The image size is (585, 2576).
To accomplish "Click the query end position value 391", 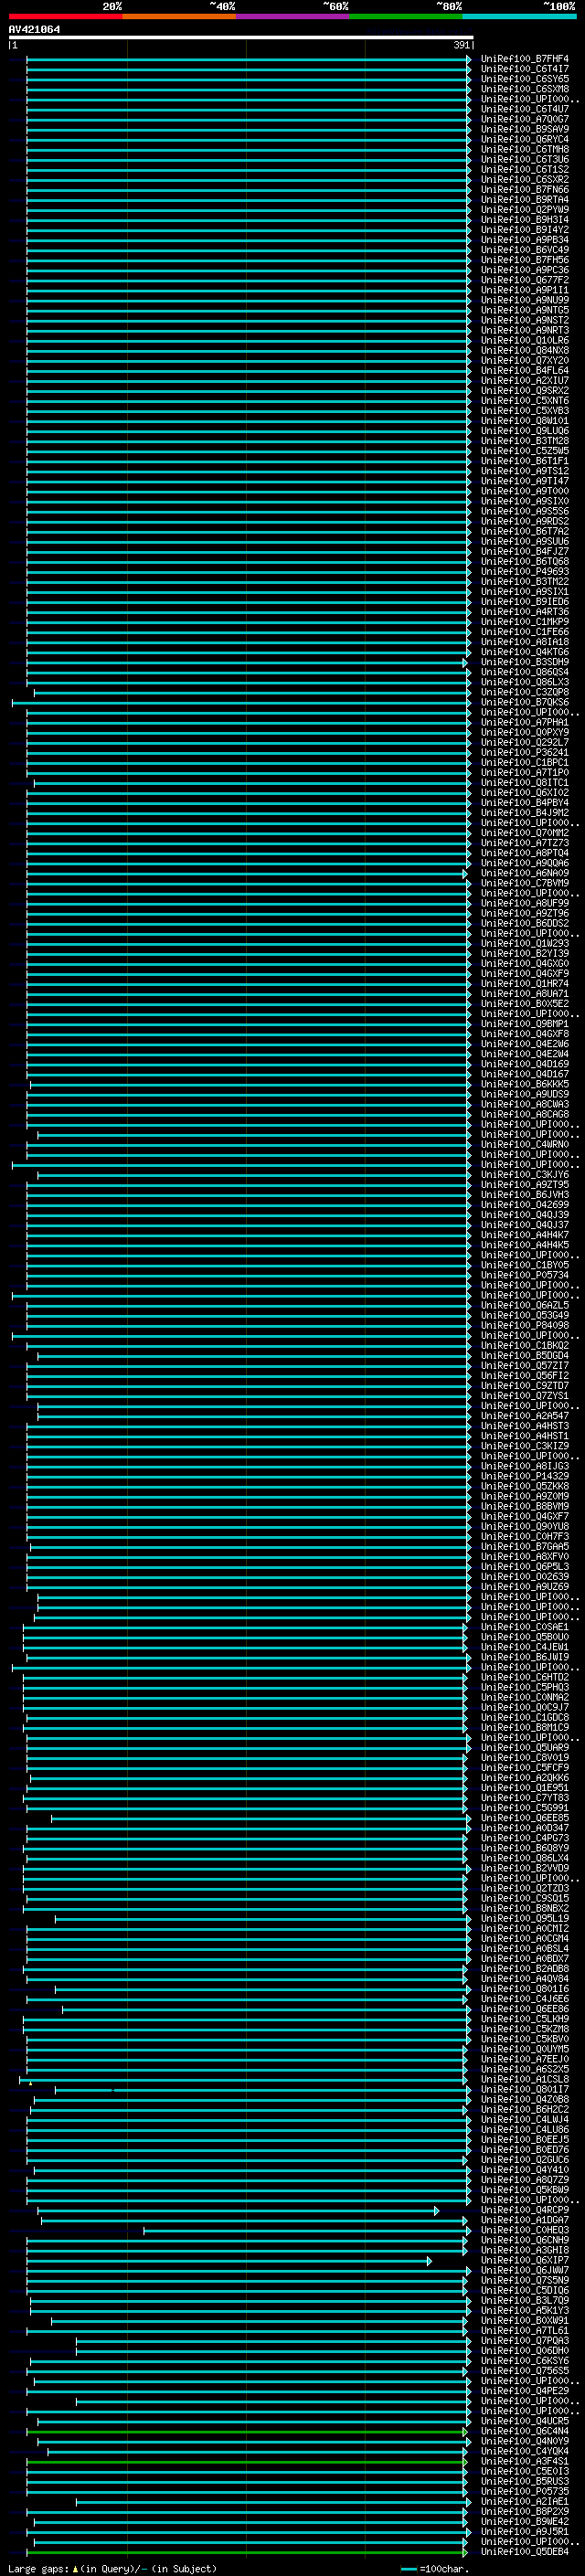I will coord(462,45).
